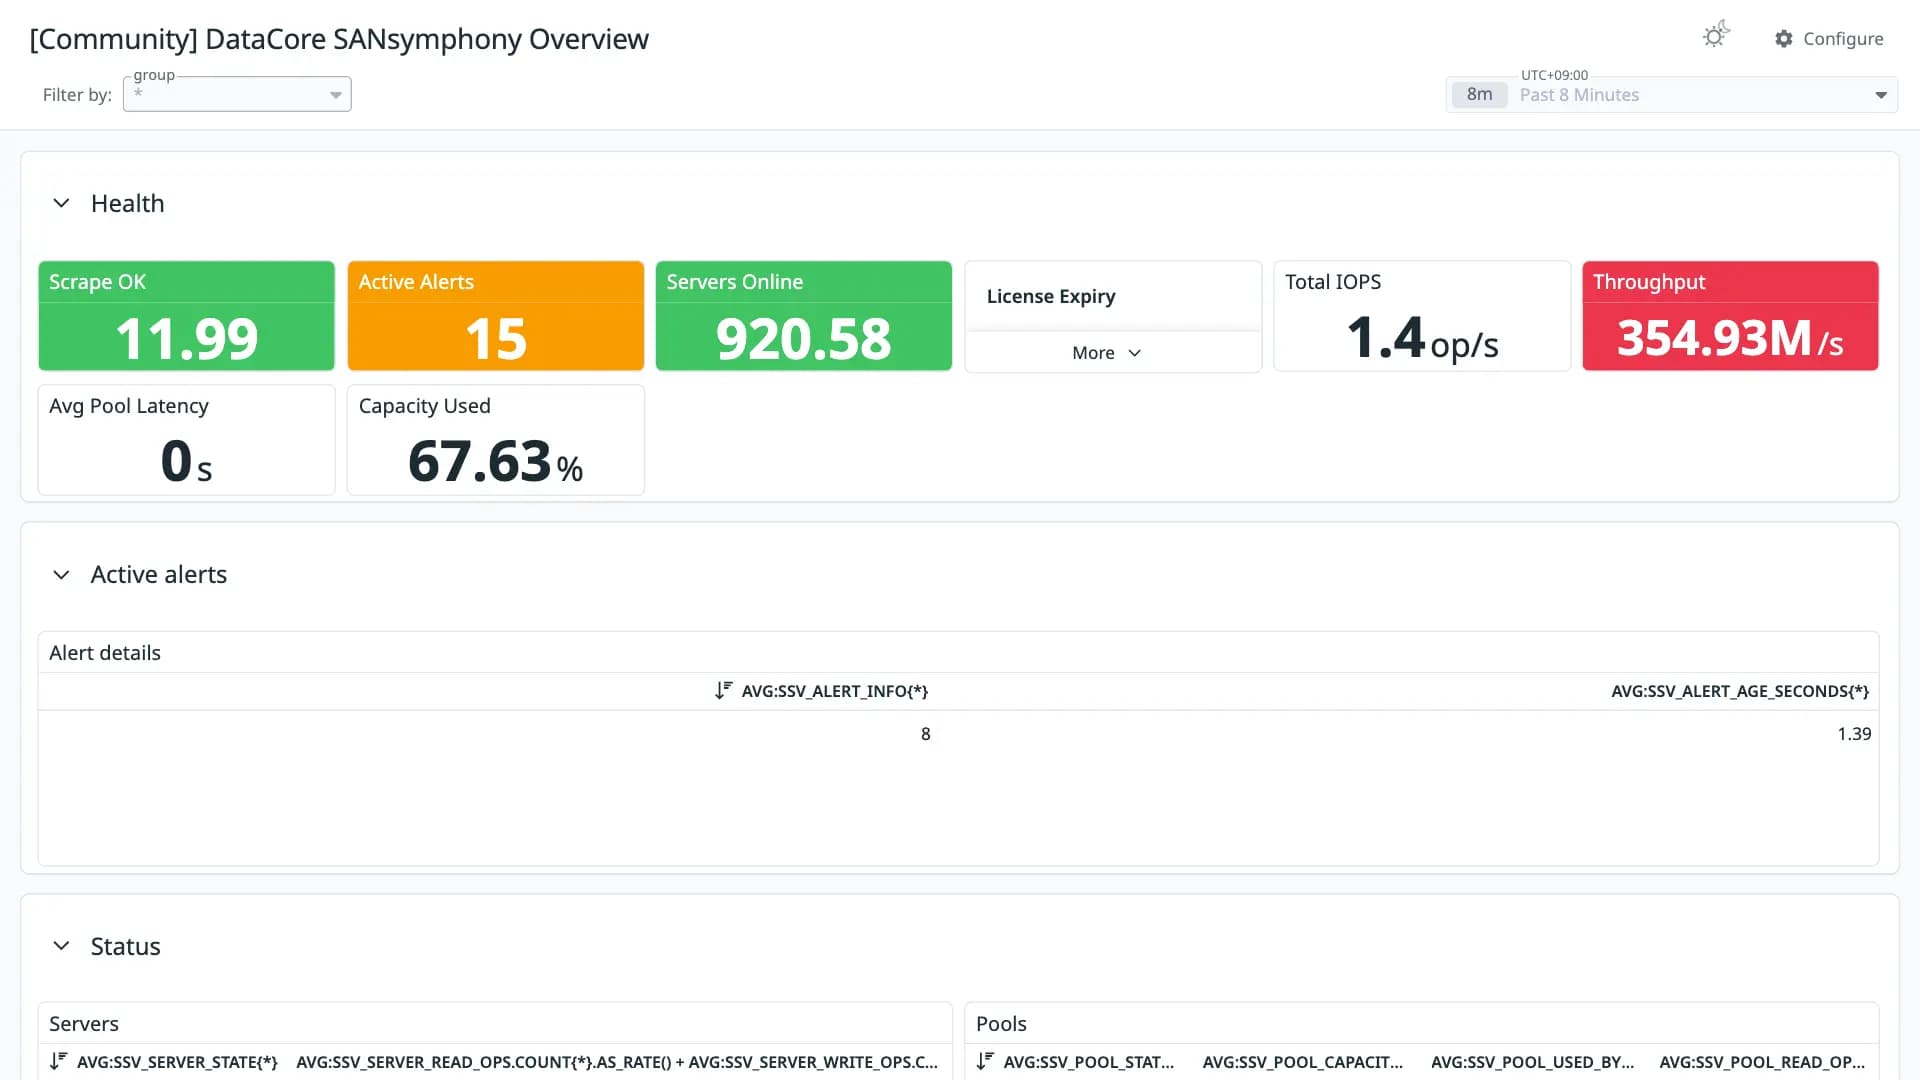Click the Health section heading

pyautogui.click(x=127, y=203)
